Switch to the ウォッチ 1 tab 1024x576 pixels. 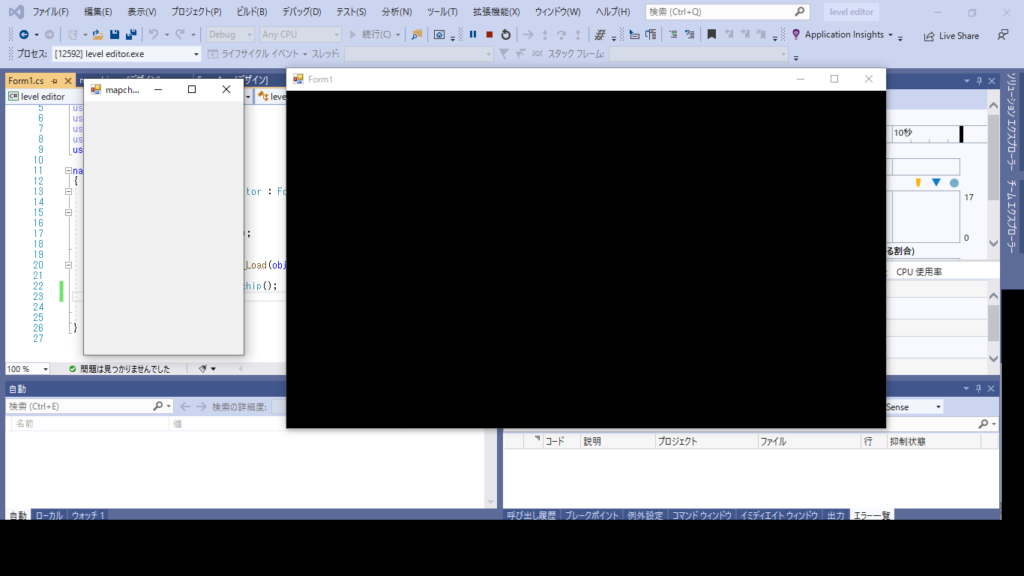point(87,516)
